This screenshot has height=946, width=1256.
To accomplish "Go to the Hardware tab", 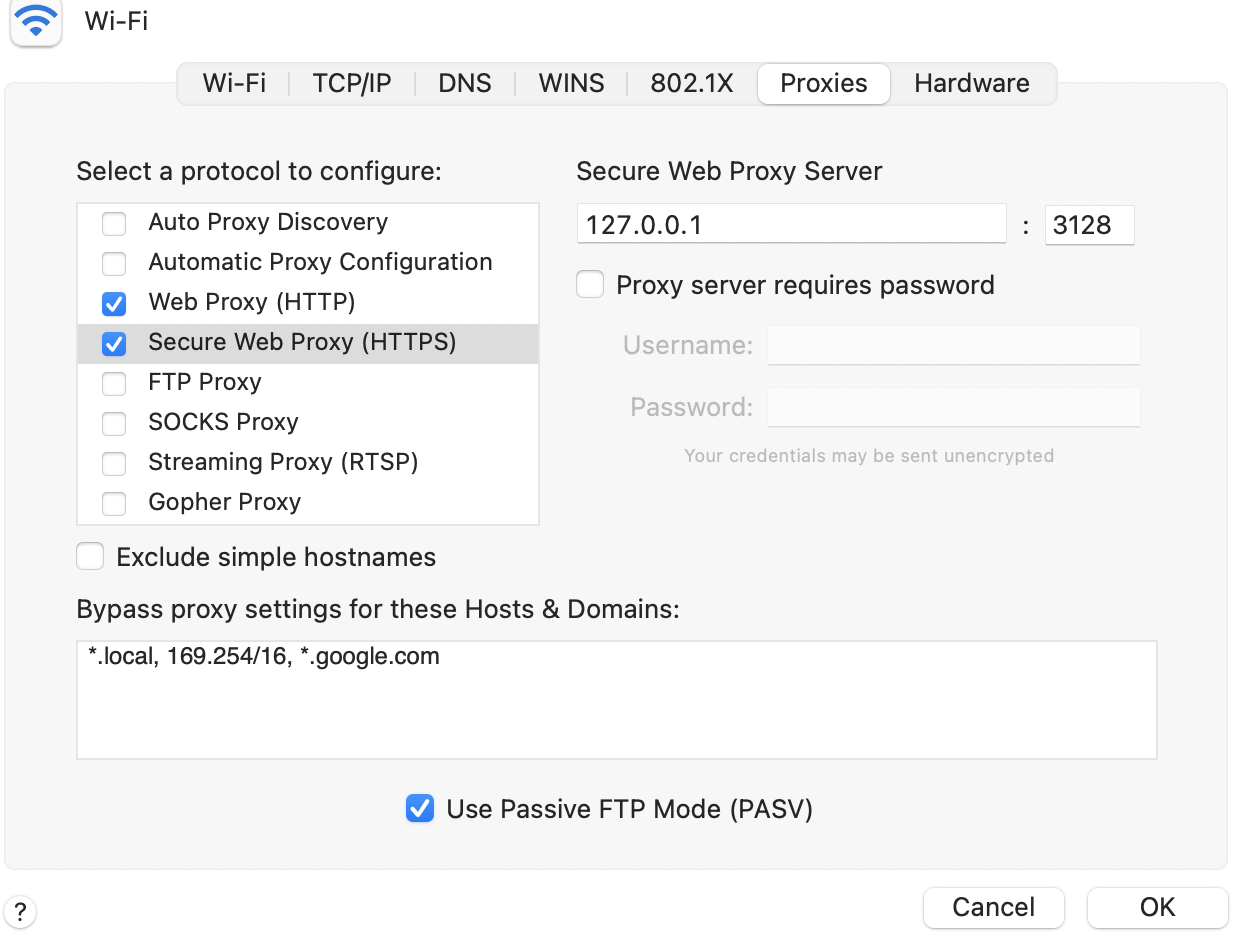I will tap(972, 83).
